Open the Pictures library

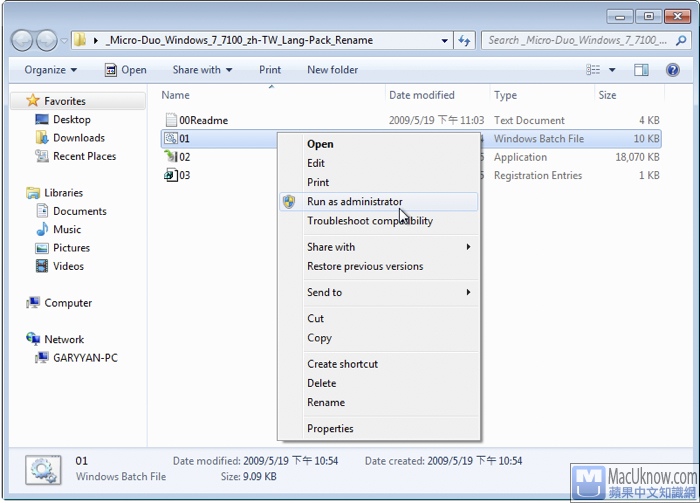tap(71, 248)
